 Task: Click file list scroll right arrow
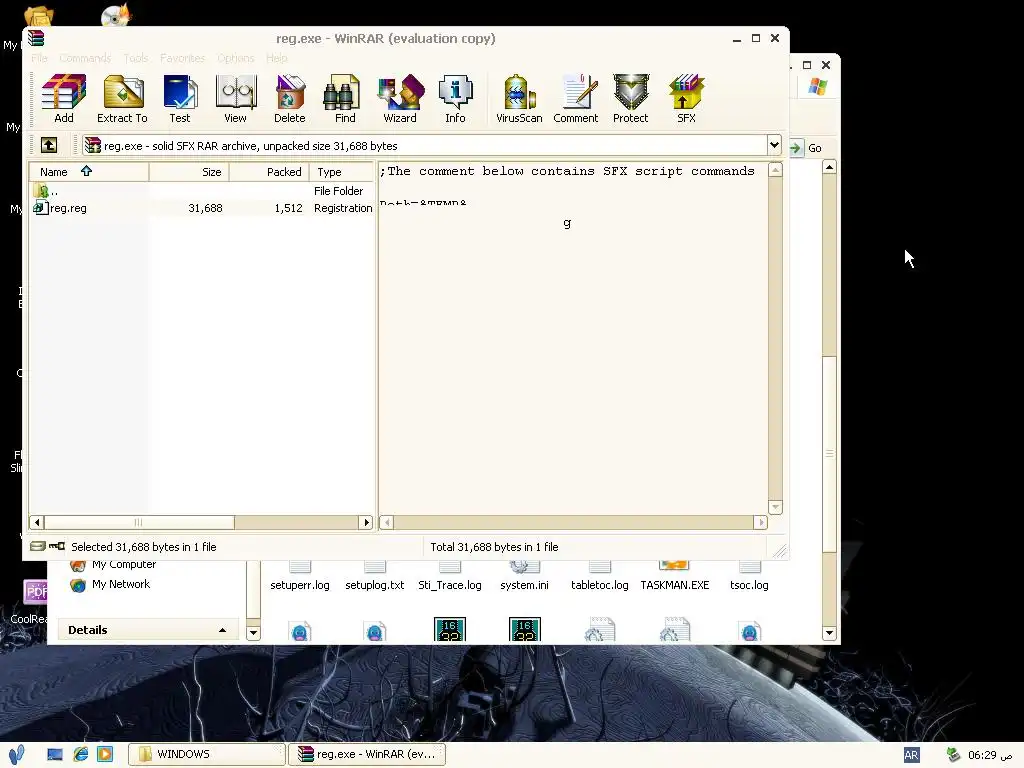(x=366, y=522)
